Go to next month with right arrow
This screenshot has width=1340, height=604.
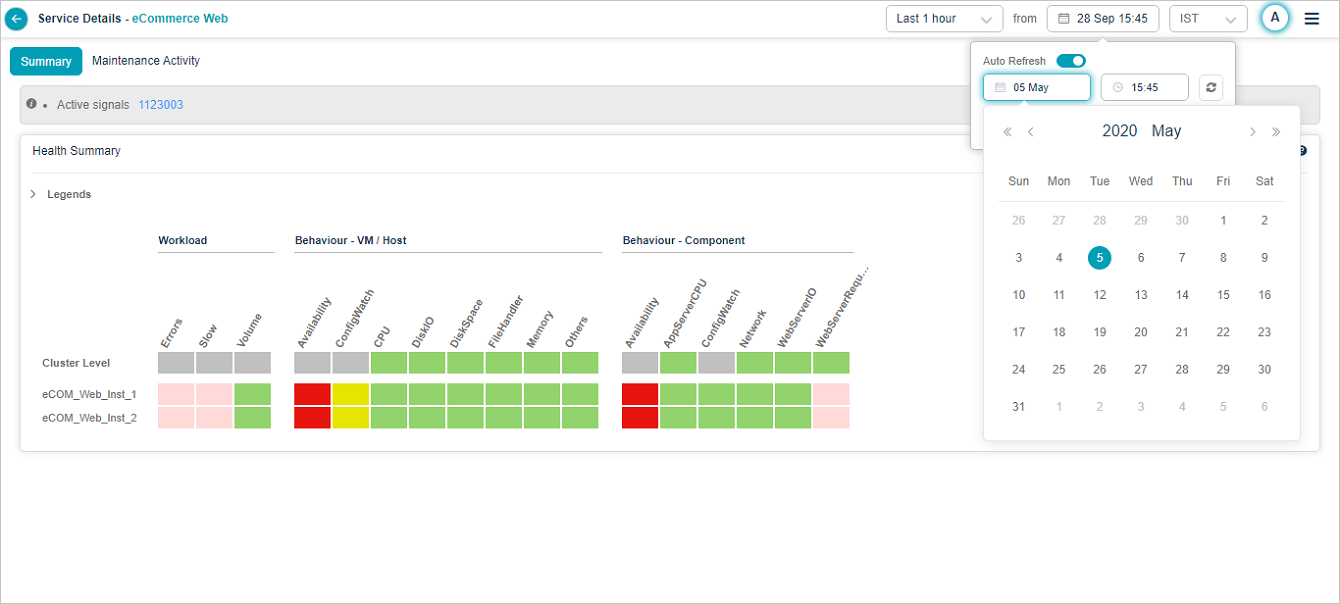point(1252,132)
